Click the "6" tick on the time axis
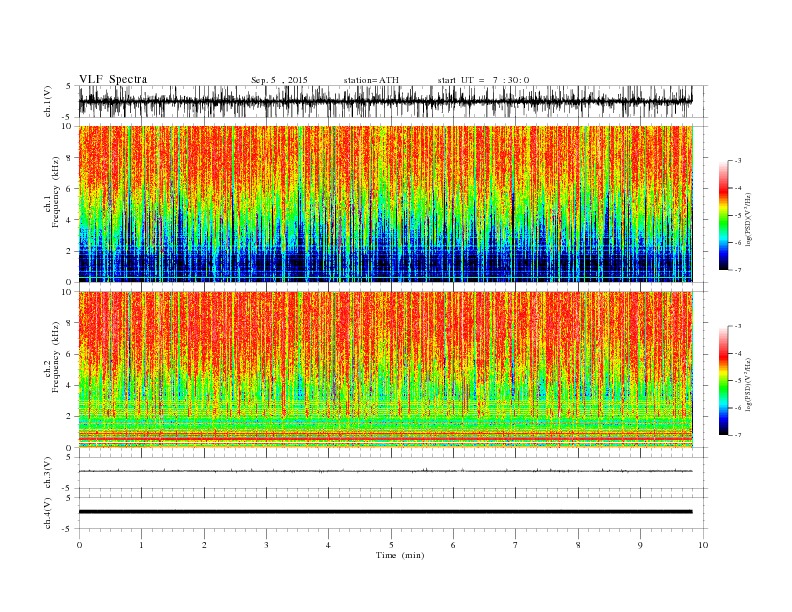This screenshot has height=612, width=792. pos(453,545)
